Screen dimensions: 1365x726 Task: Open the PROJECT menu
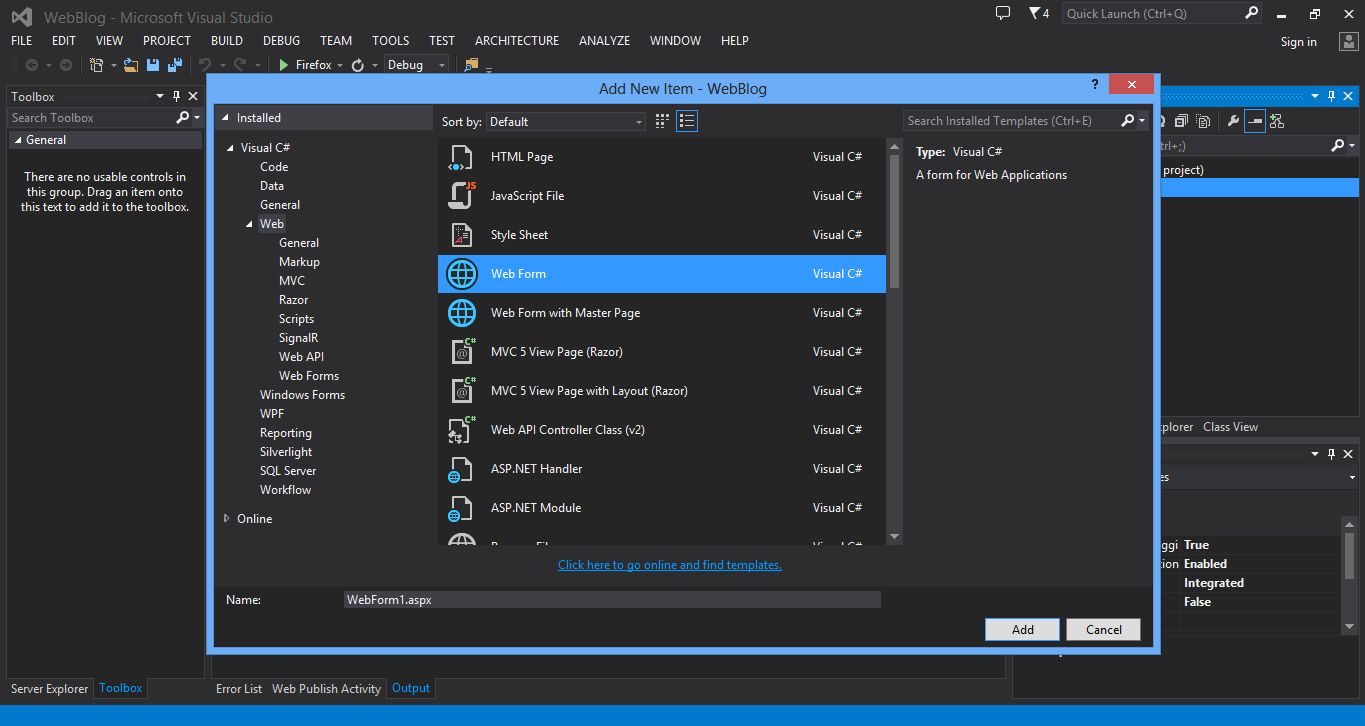coord(167,41)
